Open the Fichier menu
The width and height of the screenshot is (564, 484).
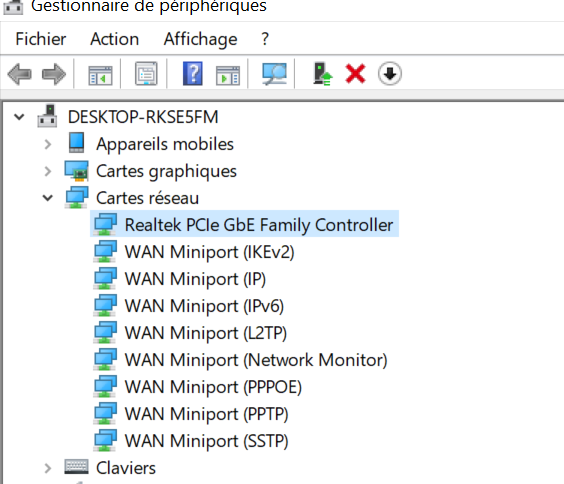(x=41, y=39)
